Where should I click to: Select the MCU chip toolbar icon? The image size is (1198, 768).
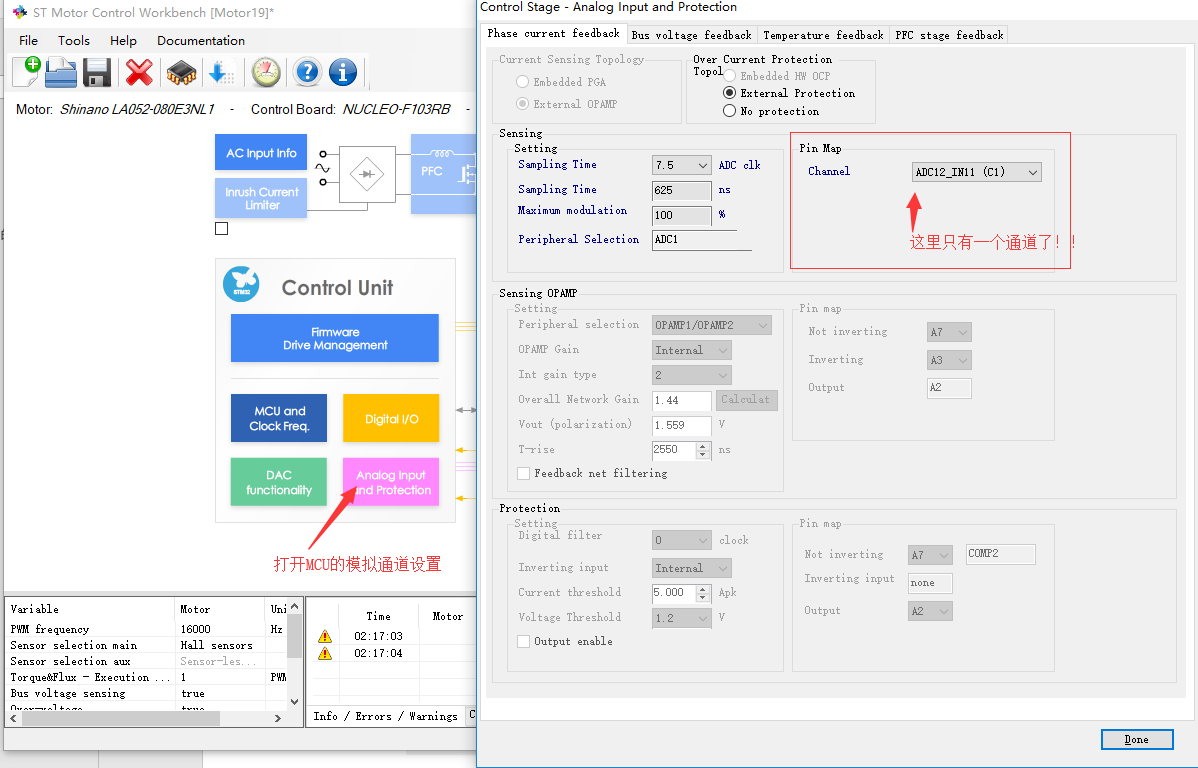pos(180,71)
